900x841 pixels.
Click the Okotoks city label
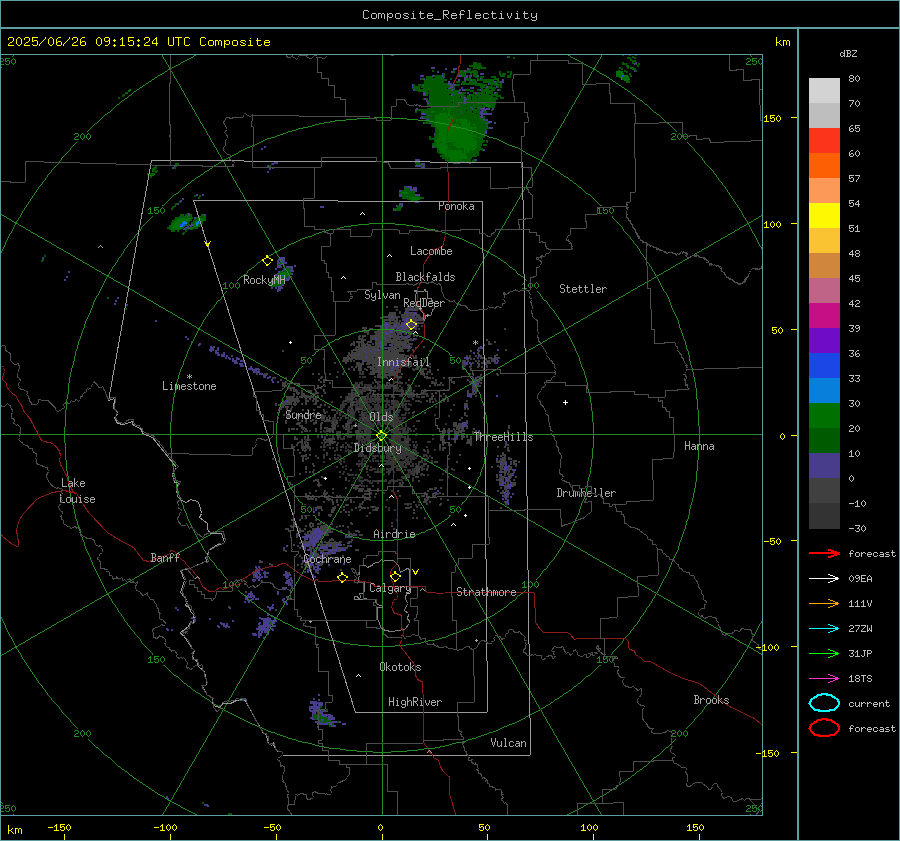click(x=400, y=667)
